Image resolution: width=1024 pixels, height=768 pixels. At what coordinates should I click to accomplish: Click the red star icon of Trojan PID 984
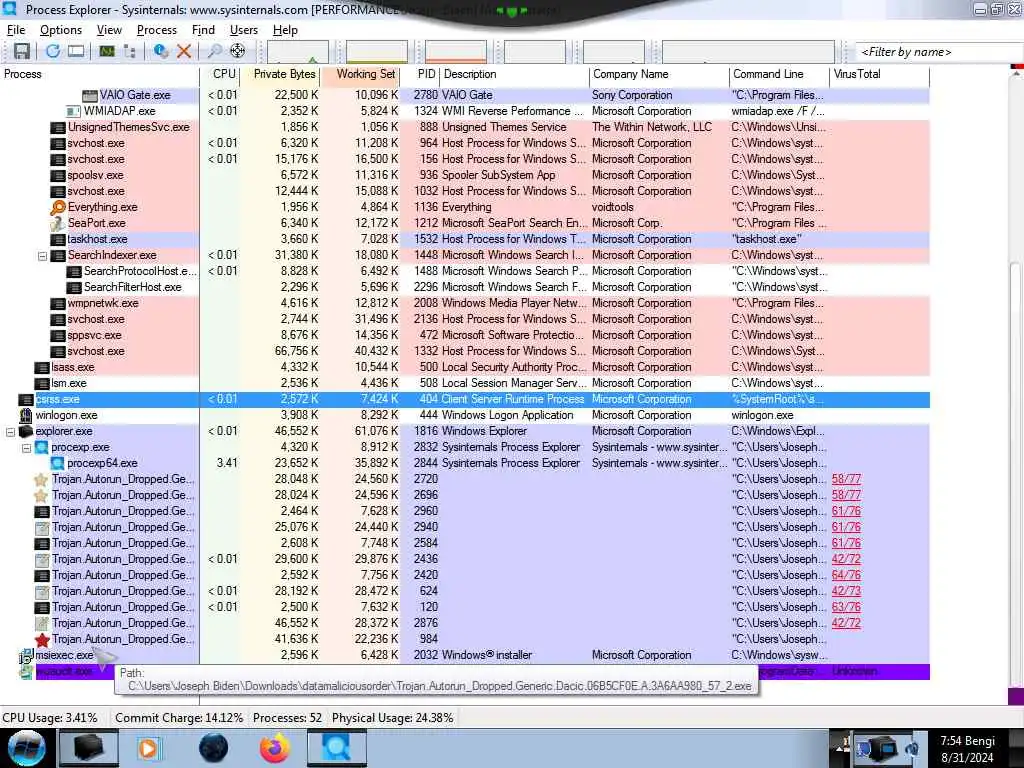click(42, 639)
